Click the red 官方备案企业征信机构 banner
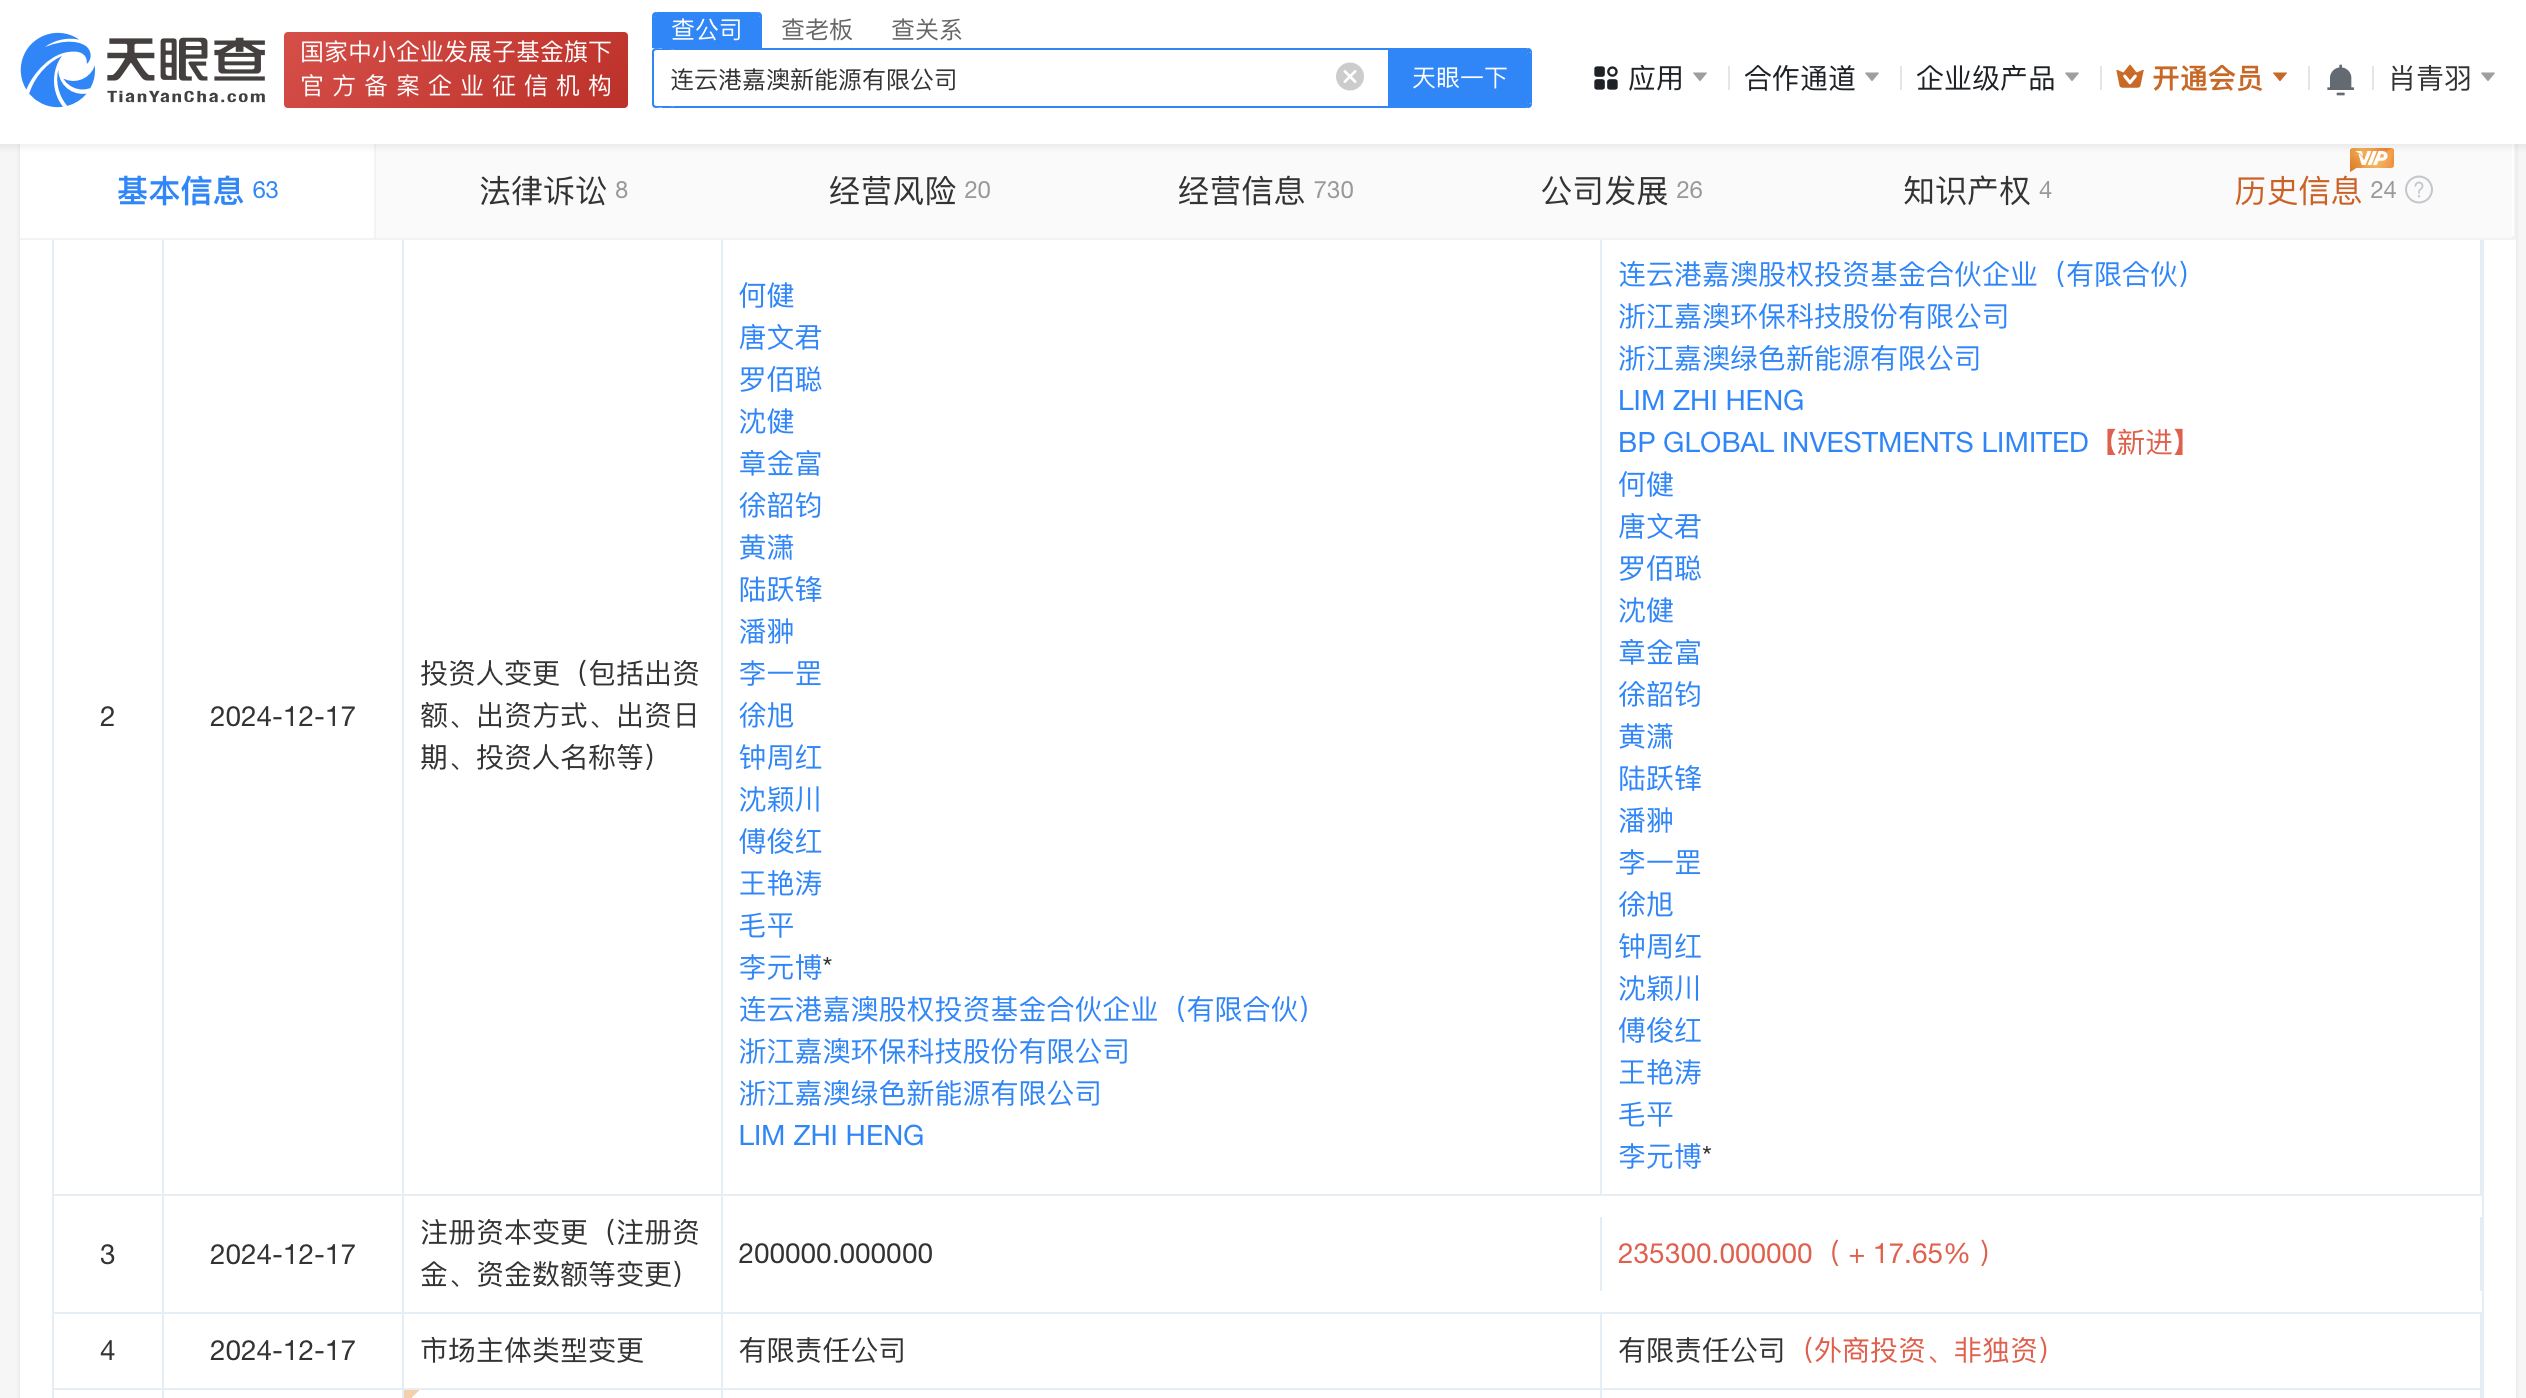The image size is (2526, 1398). tap(456, 70)
